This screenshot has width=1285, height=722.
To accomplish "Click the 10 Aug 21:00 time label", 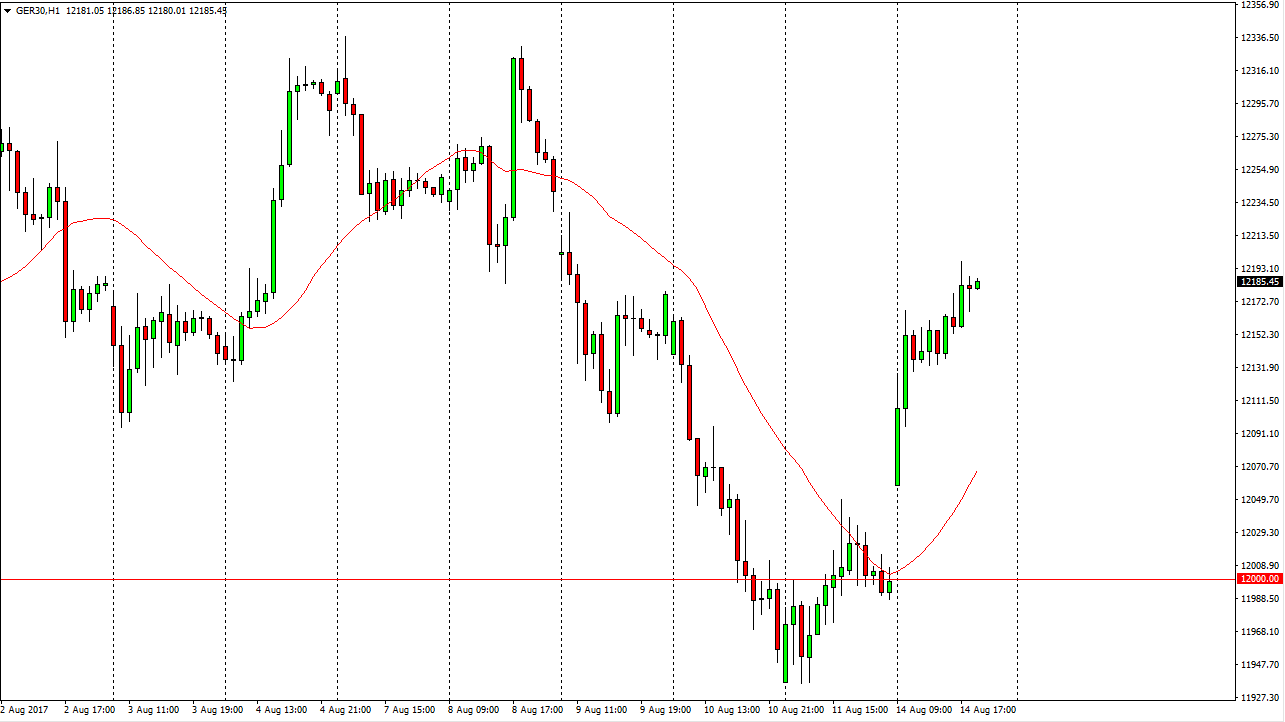I will [x=794, y=710].
